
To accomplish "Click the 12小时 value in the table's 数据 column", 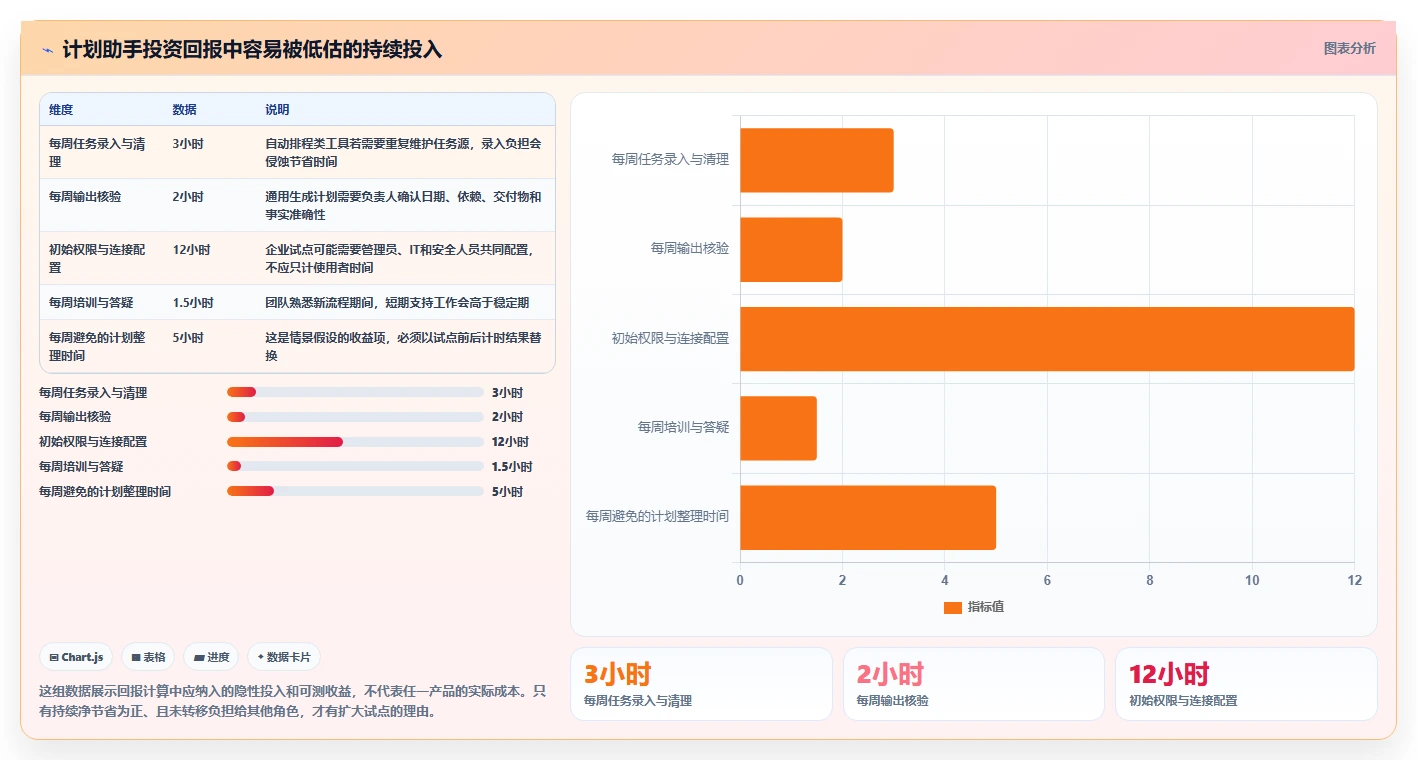I will point(191,250).
